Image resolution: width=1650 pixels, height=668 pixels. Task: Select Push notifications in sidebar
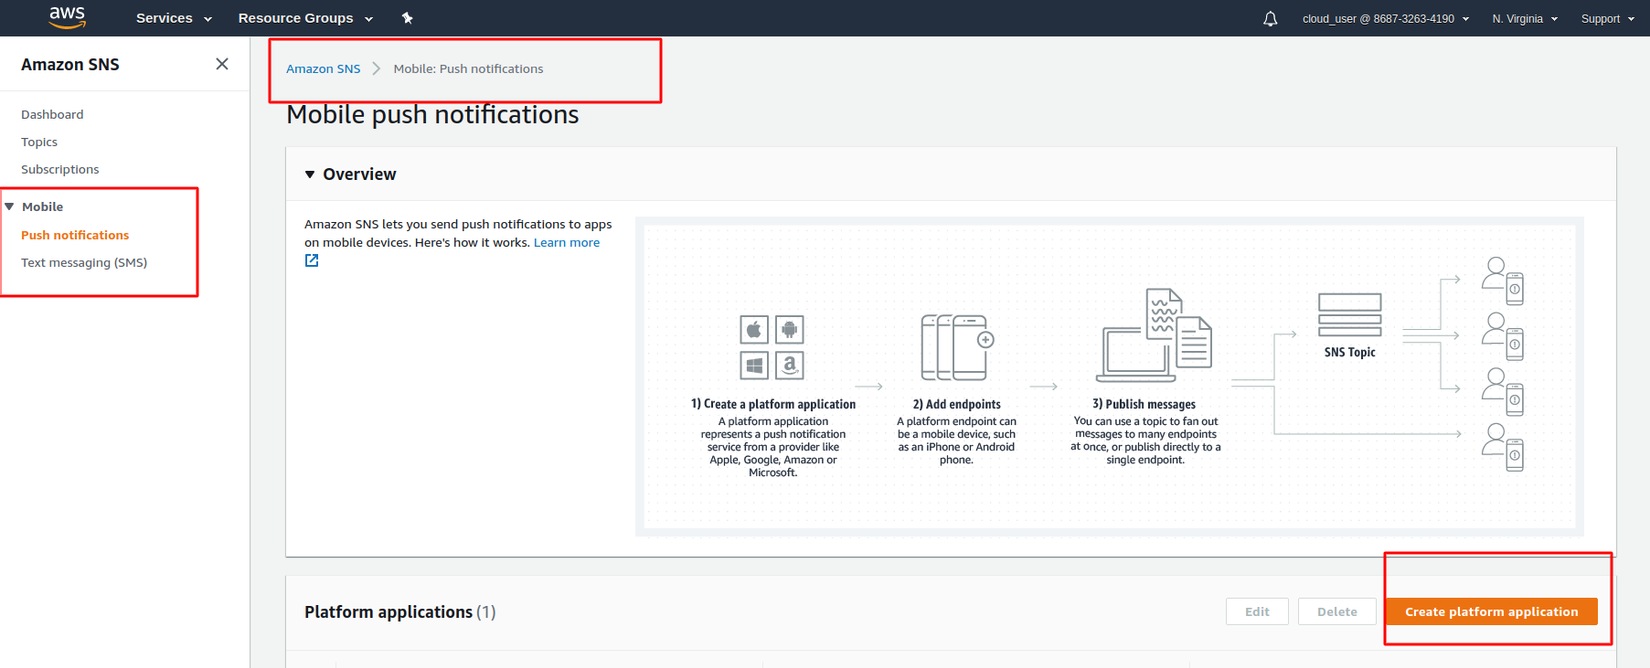click(75, 235)
